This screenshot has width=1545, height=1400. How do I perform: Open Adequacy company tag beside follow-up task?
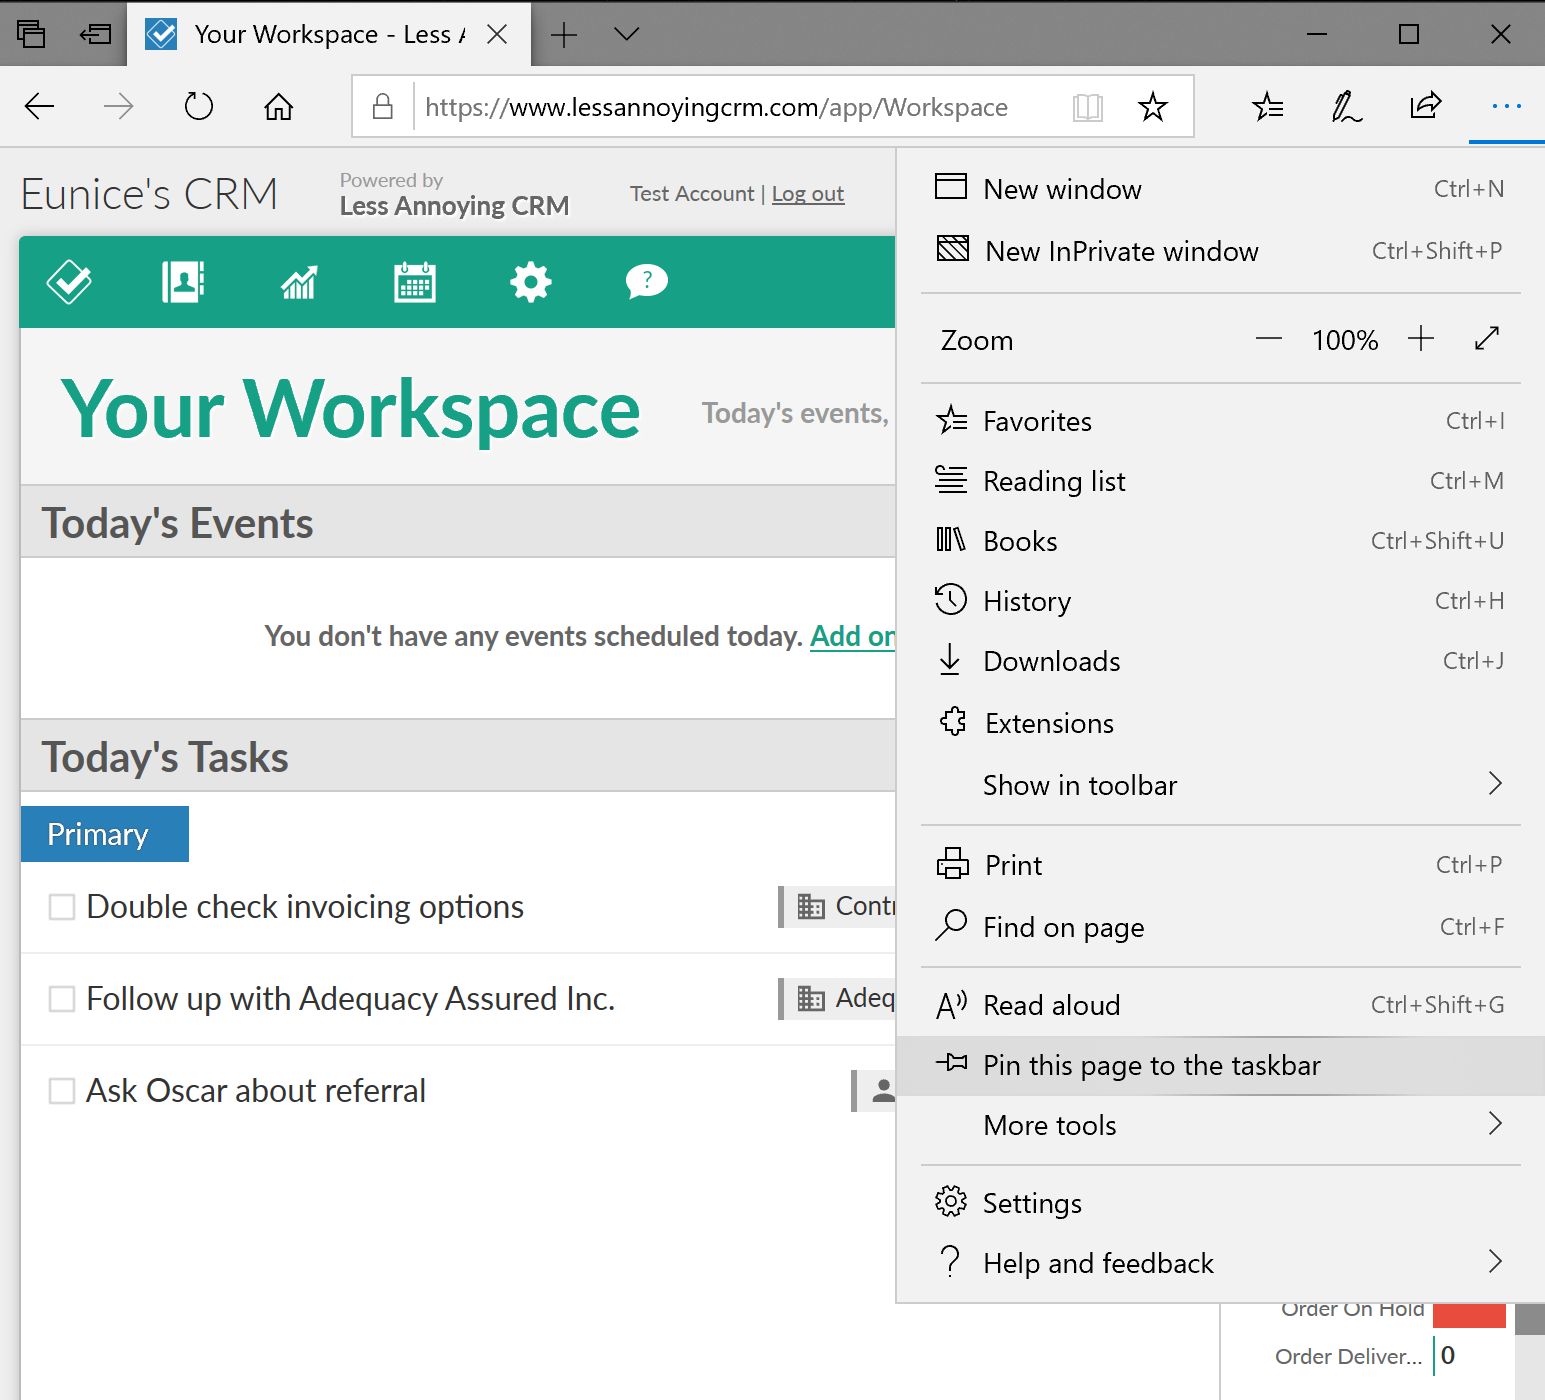(x=838, y=998)
